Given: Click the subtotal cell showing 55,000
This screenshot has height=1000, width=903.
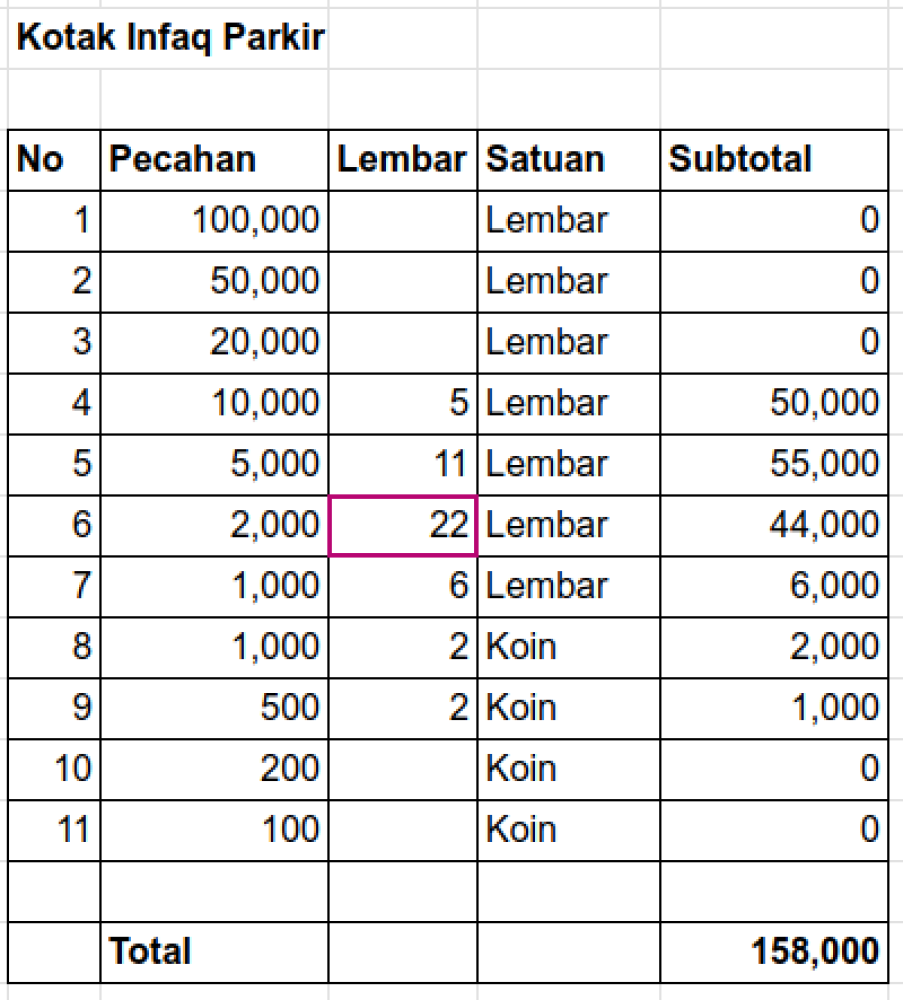Looking at the screenshot, I should pos(773,464).
